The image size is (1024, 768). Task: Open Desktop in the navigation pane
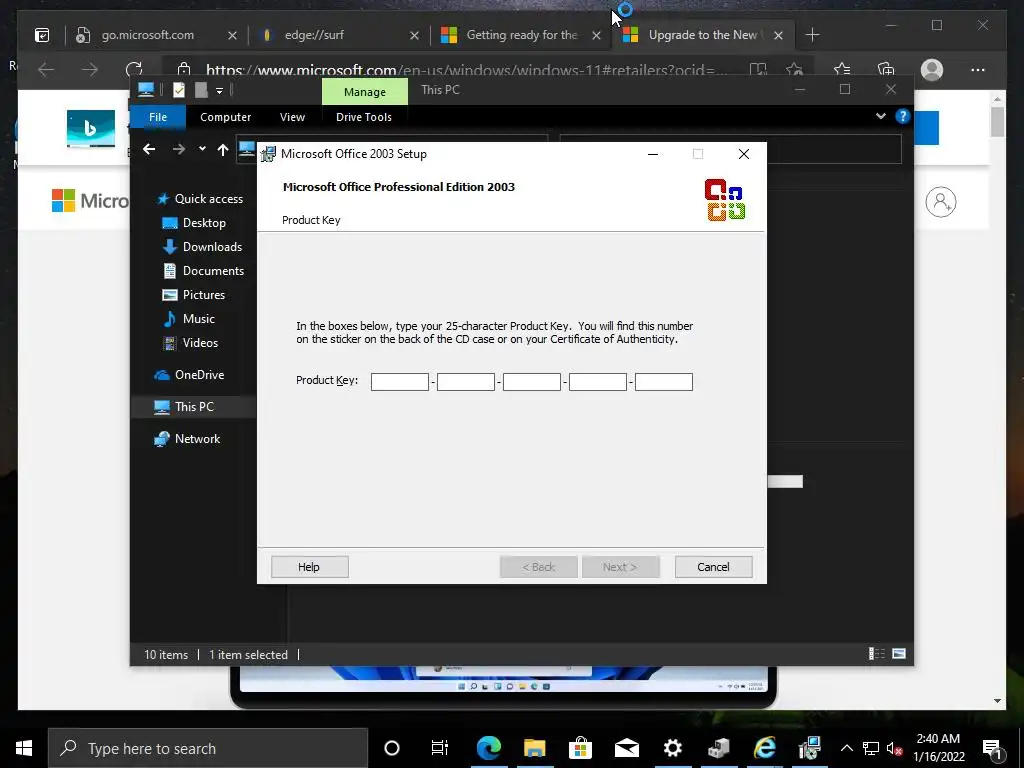(x=193, y=223)
